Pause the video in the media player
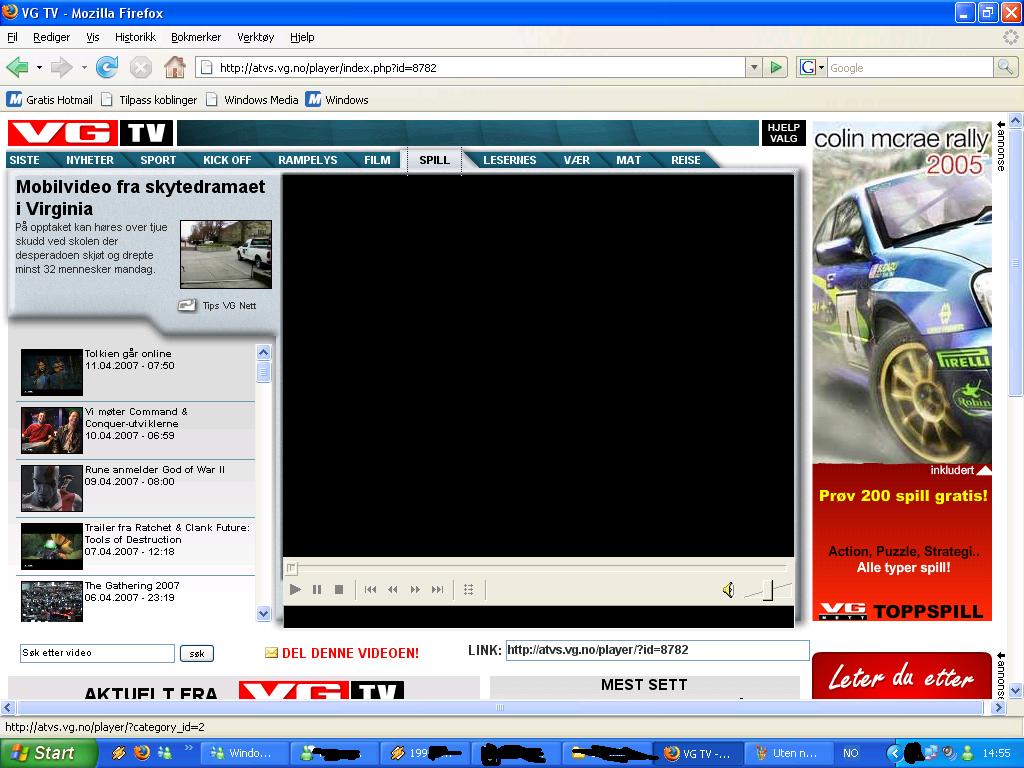The width and height of the screenshot is (1024, 768). click(317, 590)
